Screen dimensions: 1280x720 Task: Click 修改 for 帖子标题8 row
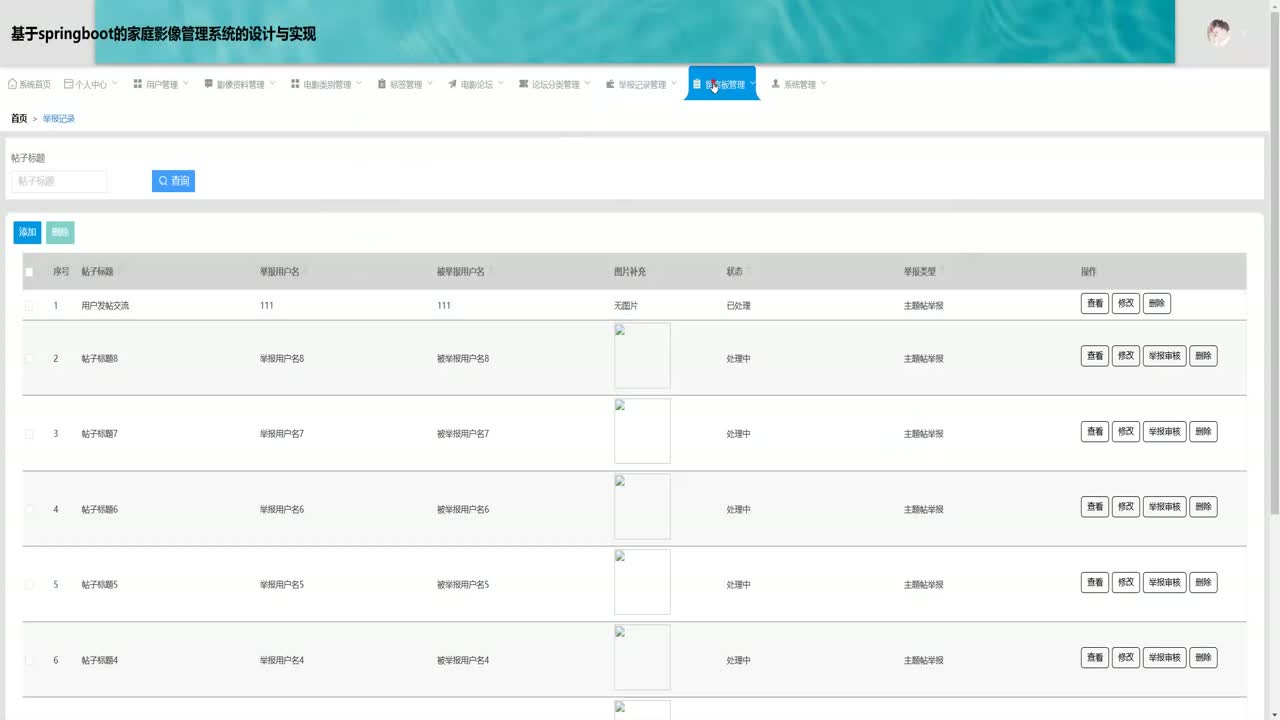1126,356
